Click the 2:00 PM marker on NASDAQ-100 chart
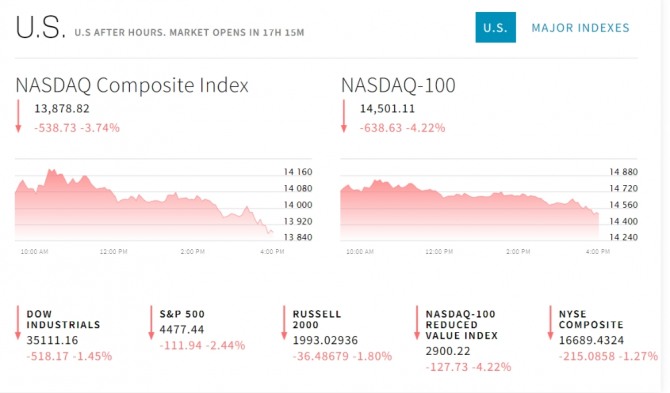Viewport: 670px width, 393px height. coord(518,252)
